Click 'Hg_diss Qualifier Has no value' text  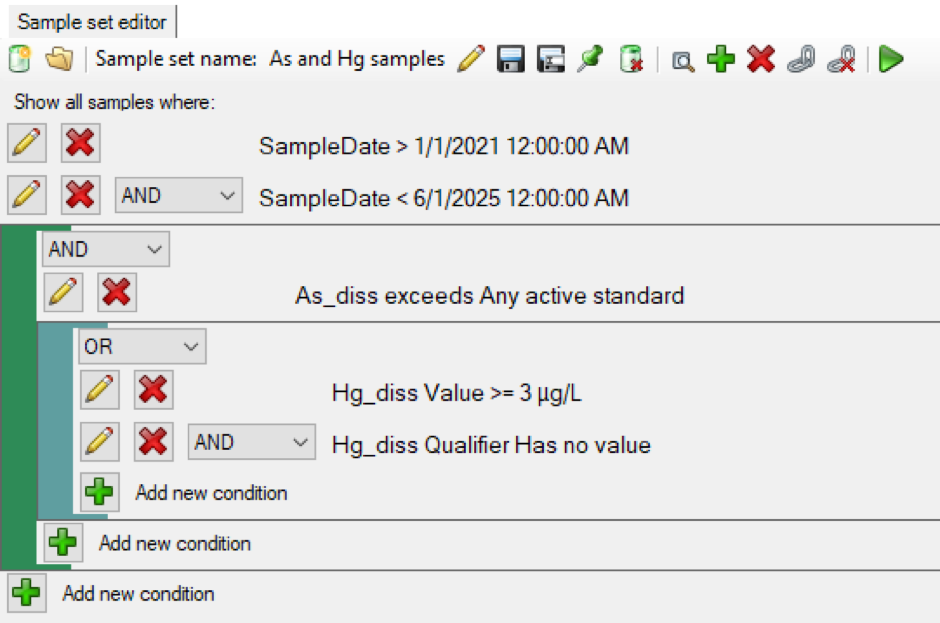pyautogui.click(x=491, y=445)
